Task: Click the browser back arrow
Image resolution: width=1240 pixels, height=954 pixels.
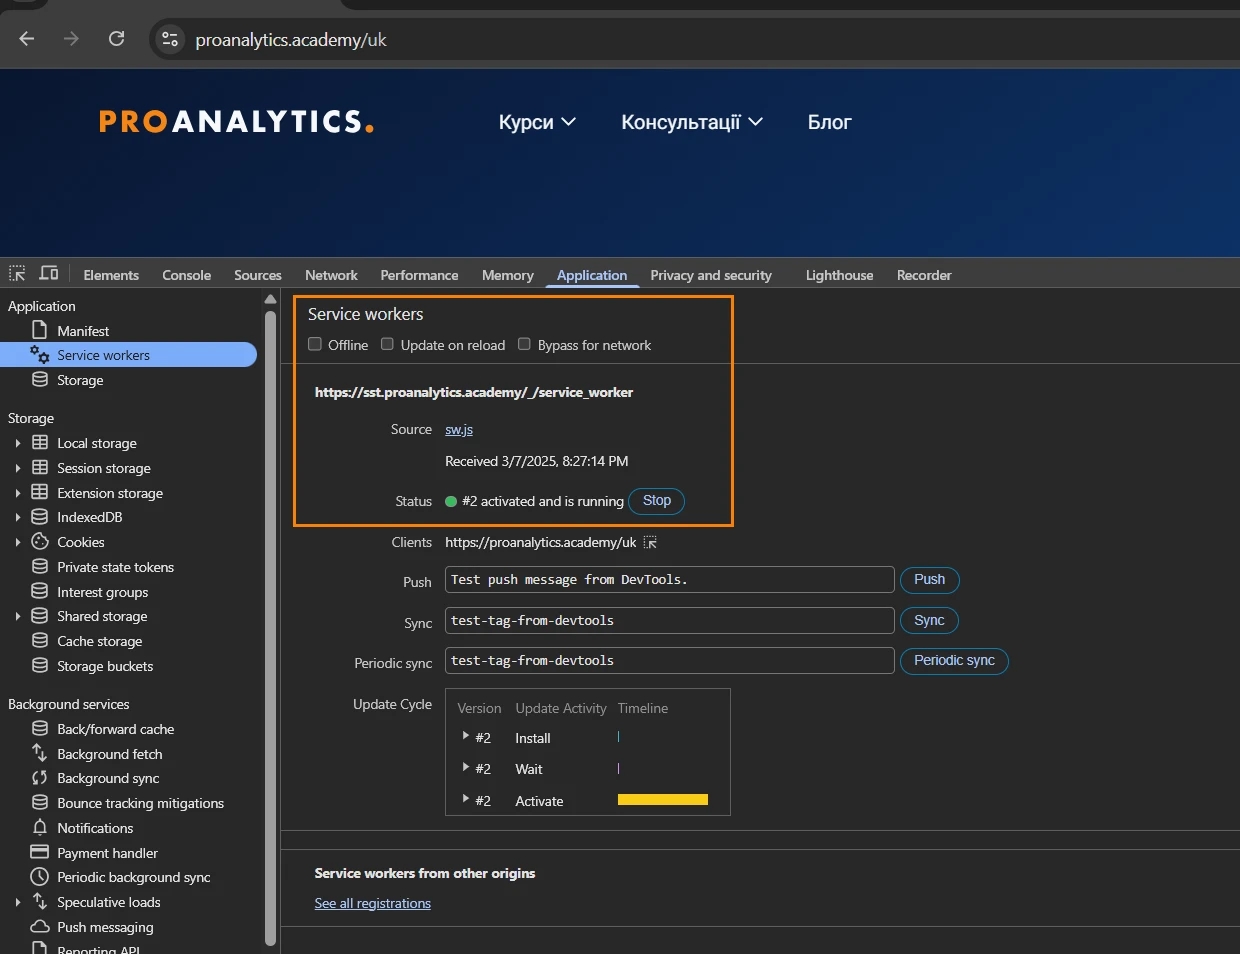Action: [27, 39]
